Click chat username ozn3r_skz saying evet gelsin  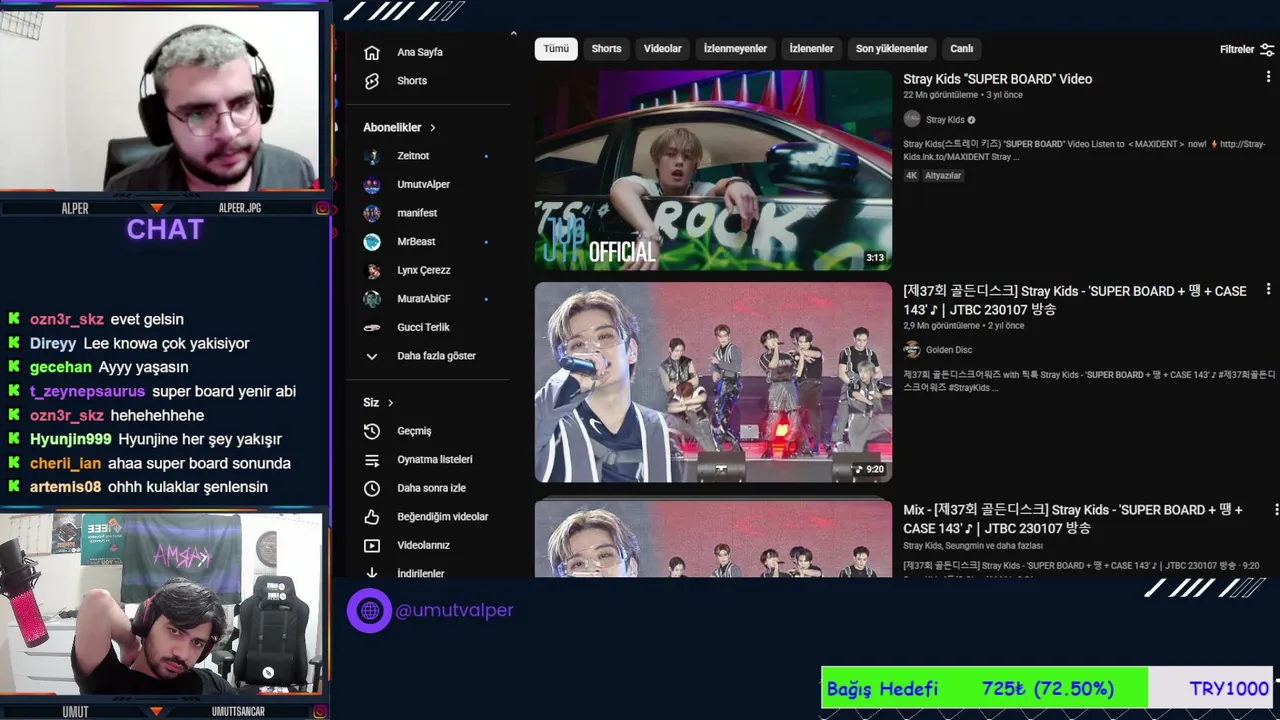click(x=67, y=319)
